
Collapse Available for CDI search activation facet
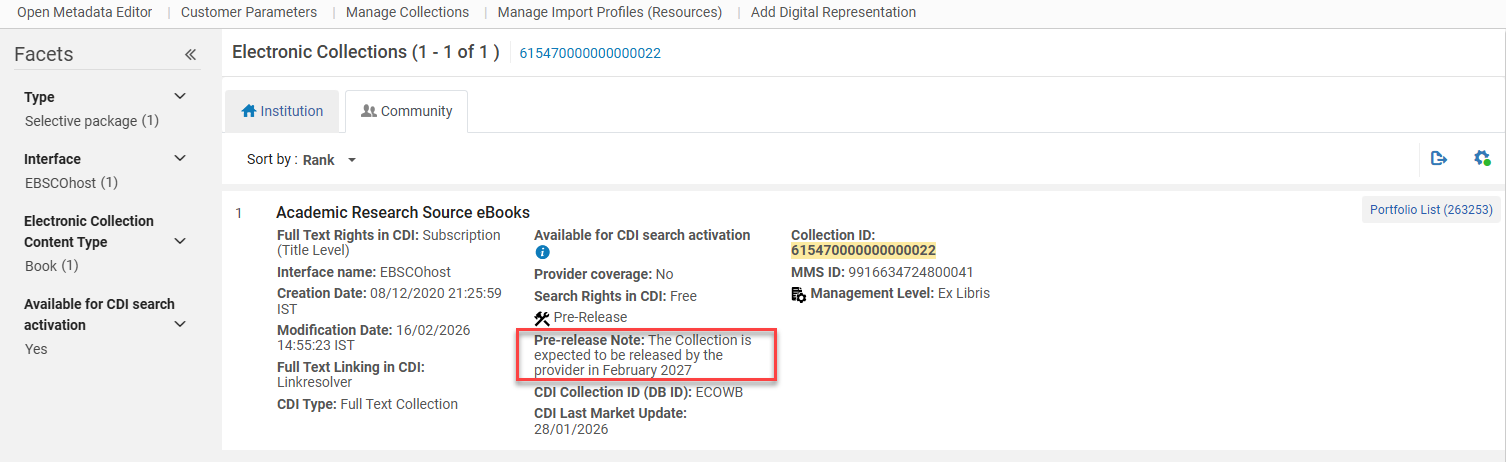point(180,325)
